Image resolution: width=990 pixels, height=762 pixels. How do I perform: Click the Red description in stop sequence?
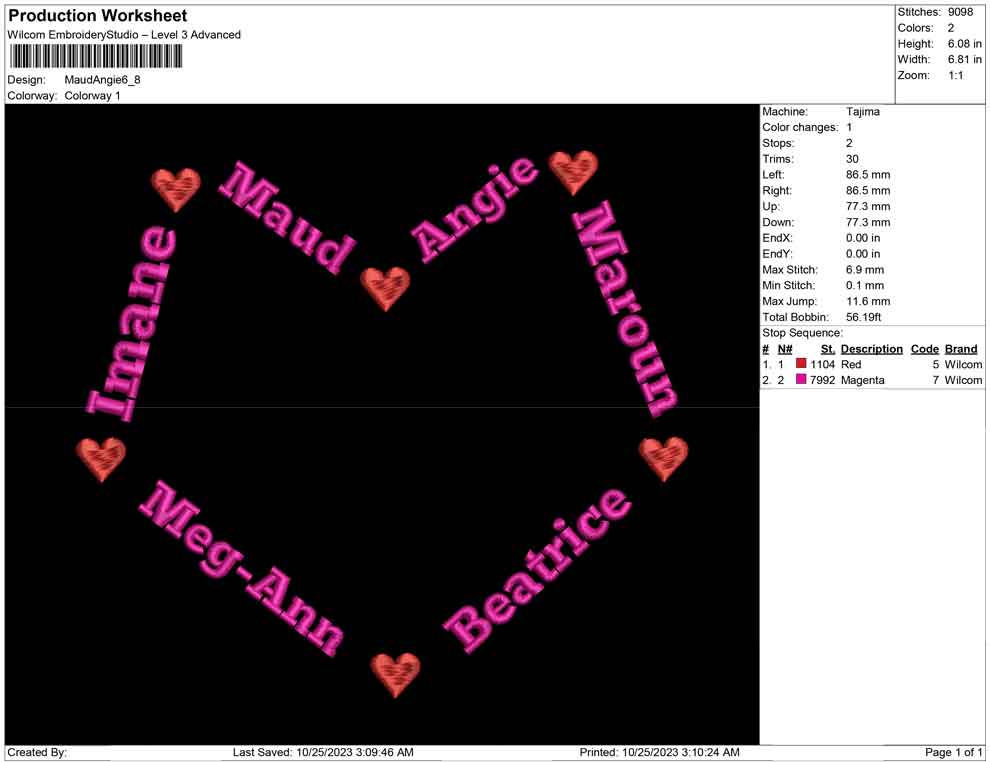click(x=850, y=364)
